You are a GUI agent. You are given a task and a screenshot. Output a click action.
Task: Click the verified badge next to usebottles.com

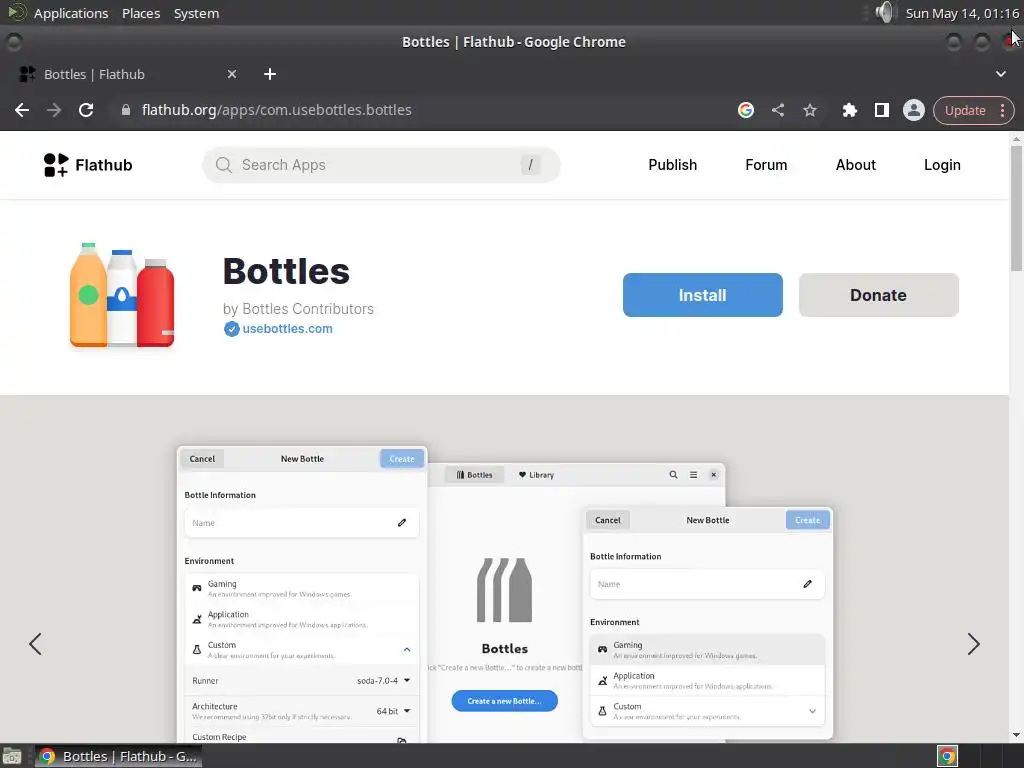coord(231,329)
